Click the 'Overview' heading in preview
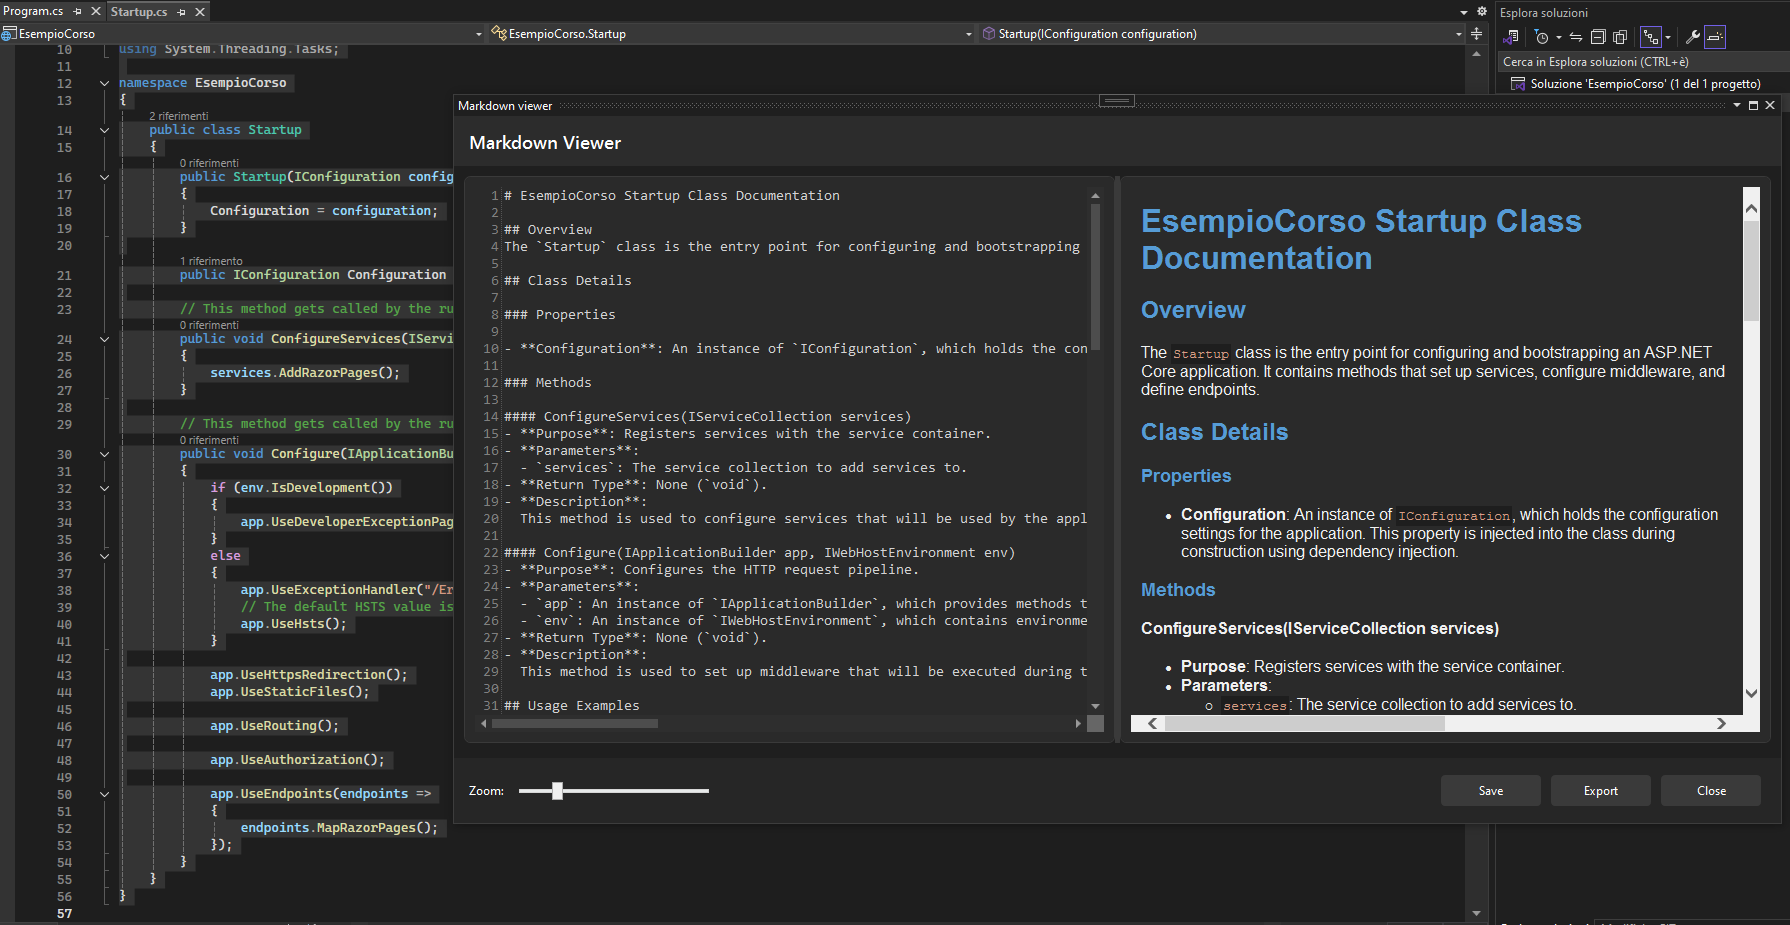Image resolution: width=1790 pixels, height=925 pixels. (1193, 310)
